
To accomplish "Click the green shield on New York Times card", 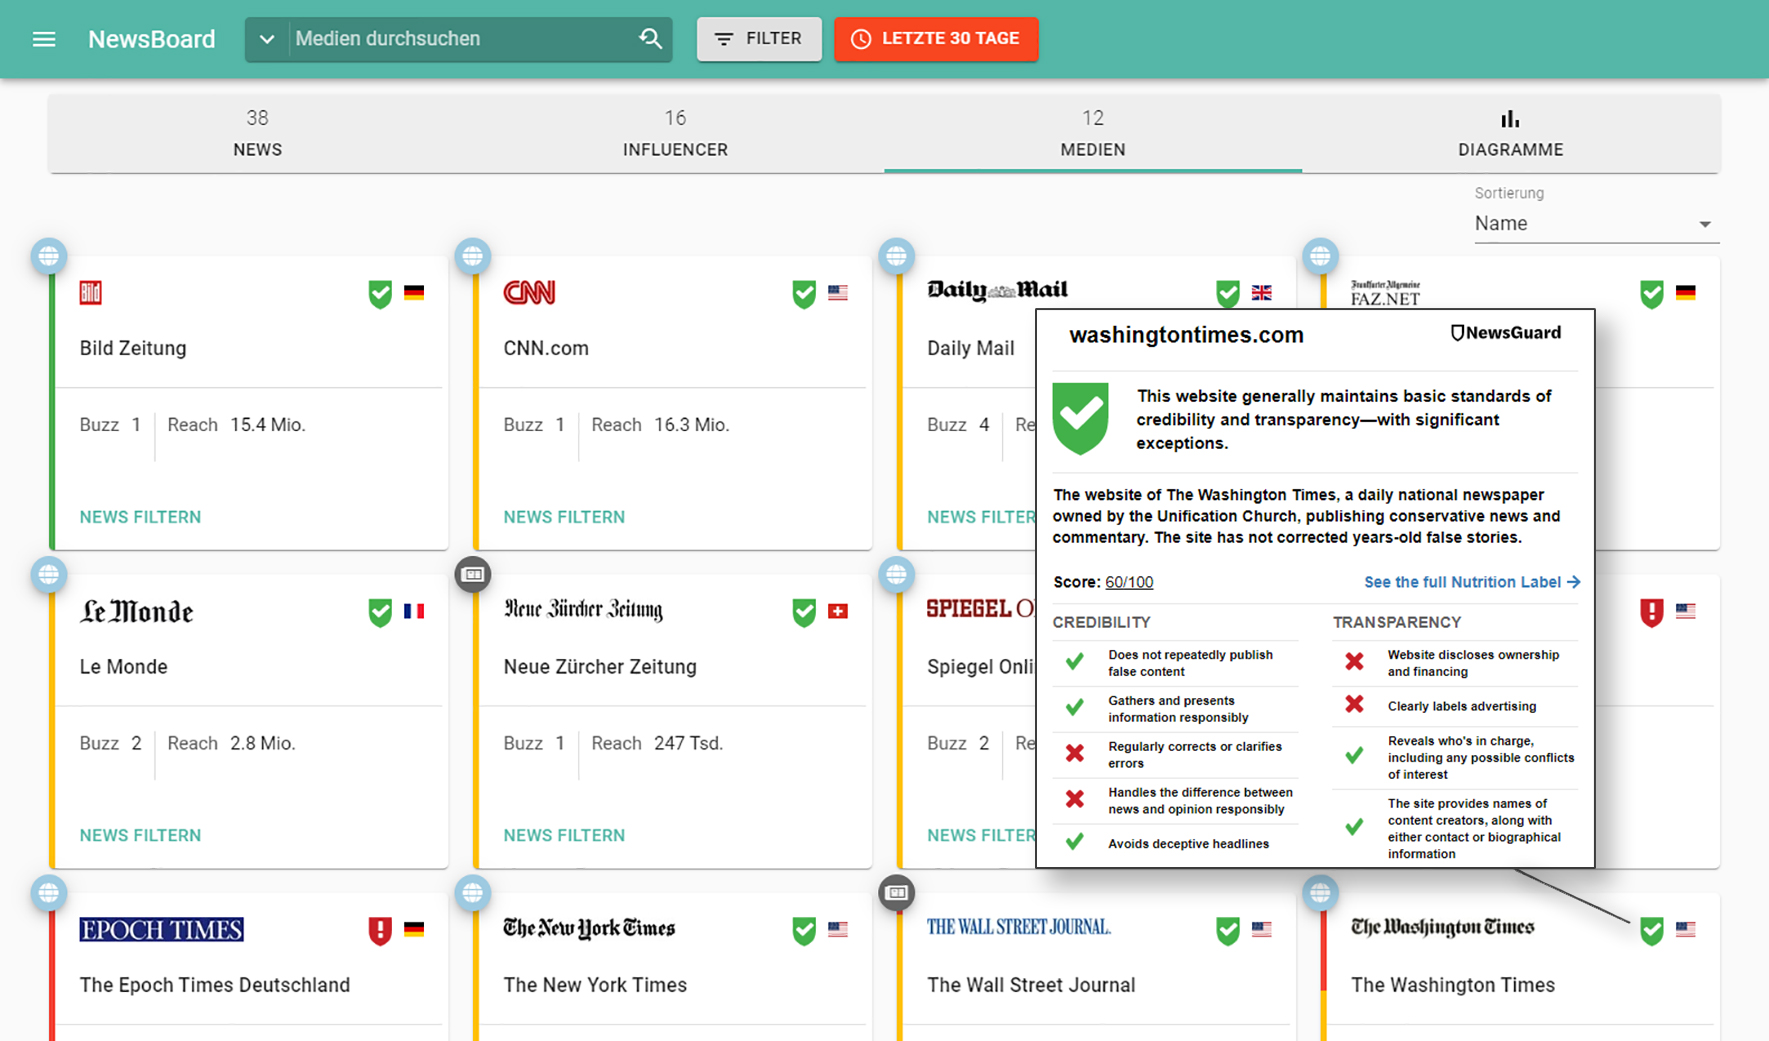I will coord(804,930).
